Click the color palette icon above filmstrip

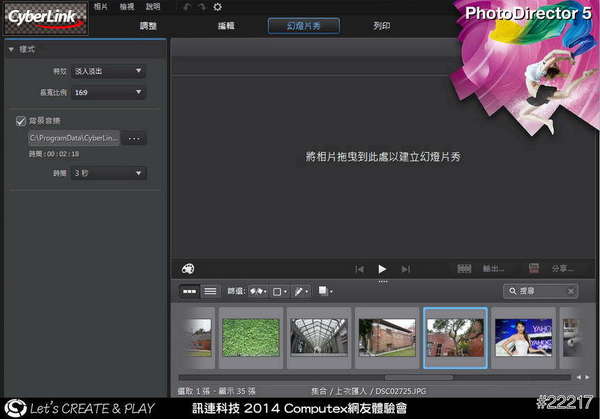(x=188, y=268)
